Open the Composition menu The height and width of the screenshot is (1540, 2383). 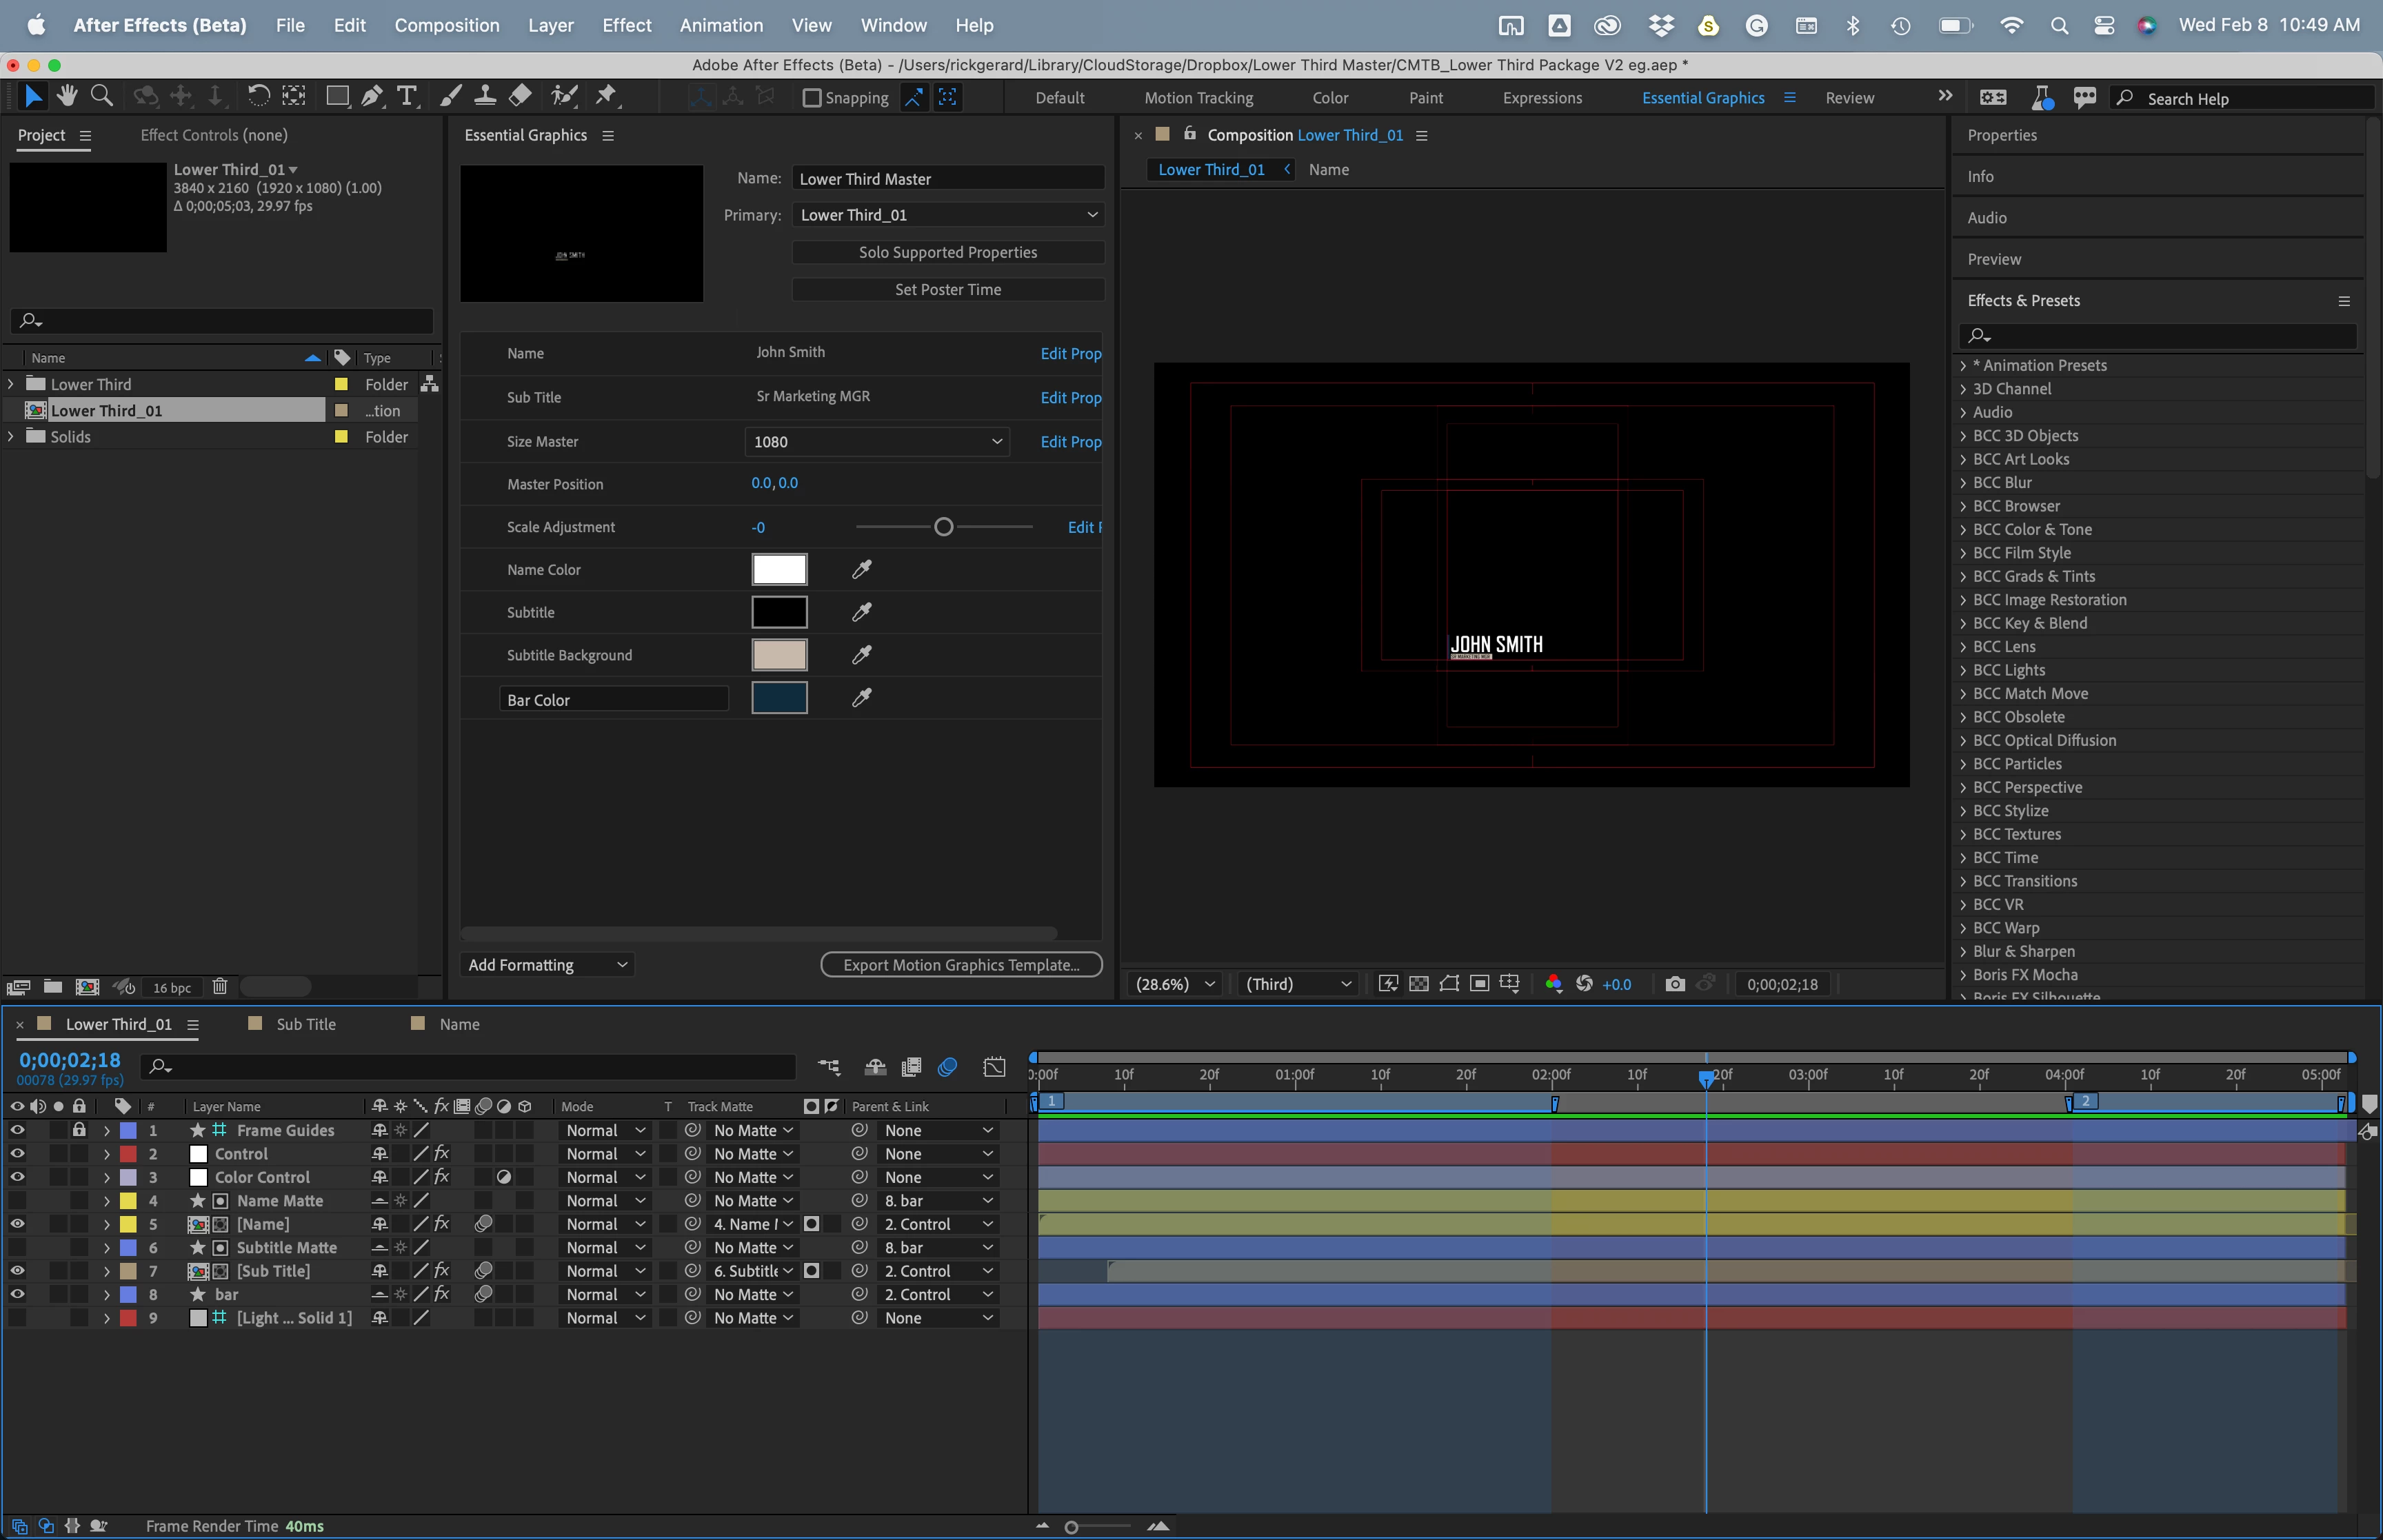click(446, 25)
